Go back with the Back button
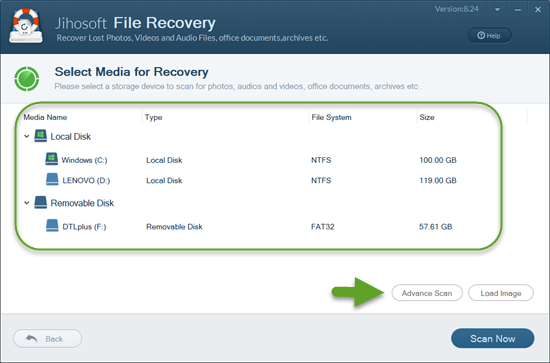Viewport: 550px width, 363px height. coord(48,339)
